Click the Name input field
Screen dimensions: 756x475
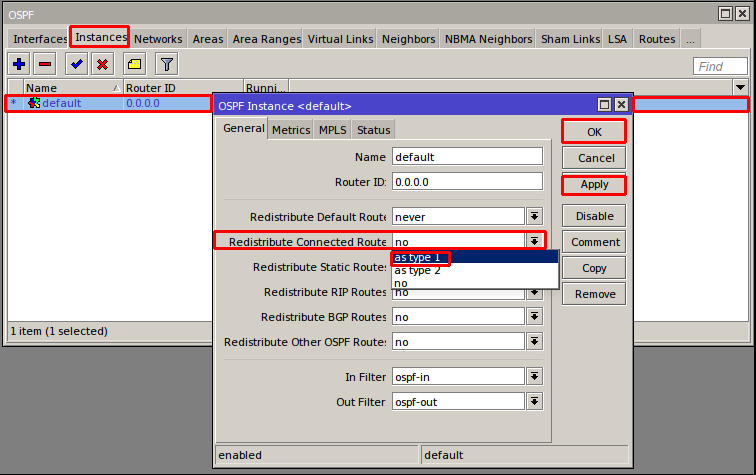coord(467,157)
